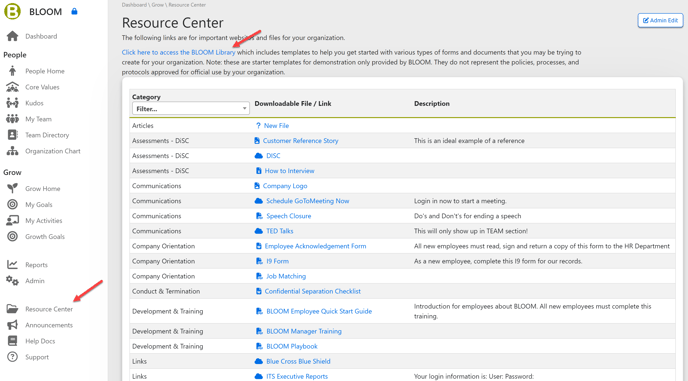Click the Reports chart icon
Viewport: 688px width, 381px height.
pyautogui.click(x=12, y=265)
